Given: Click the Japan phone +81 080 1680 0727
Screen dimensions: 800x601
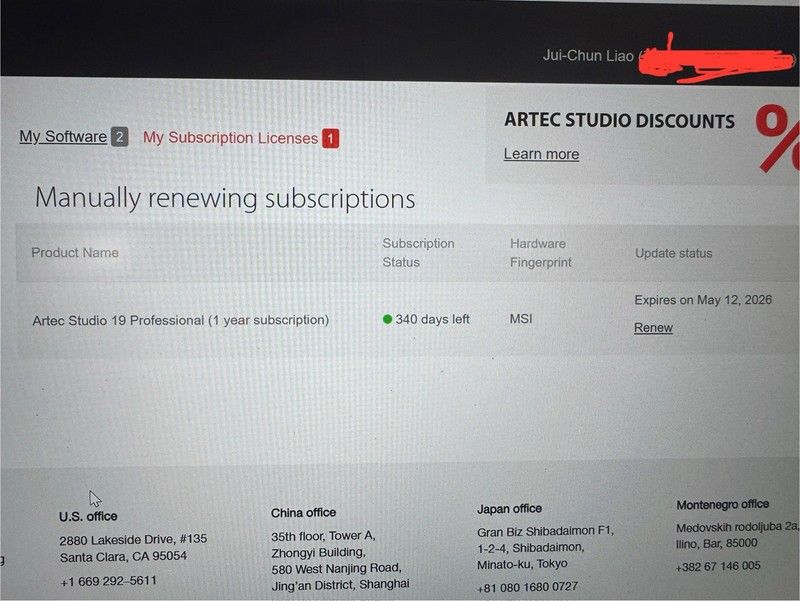Looking at the screenshot, I should pyautogui.click(x=528, y=587).
